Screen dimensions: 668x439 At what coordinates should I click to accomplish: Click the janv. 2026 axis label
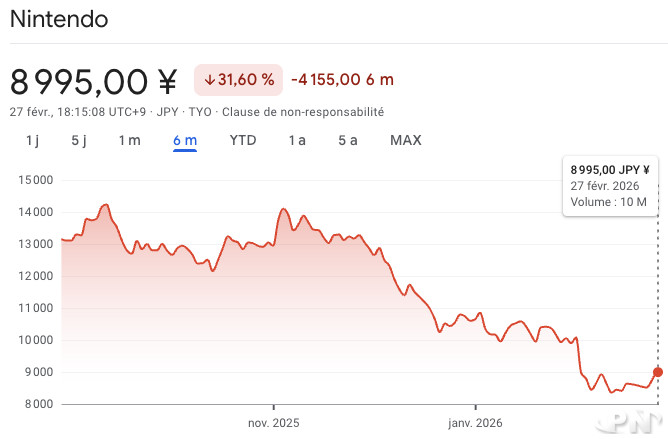click(x=476, y=421)
